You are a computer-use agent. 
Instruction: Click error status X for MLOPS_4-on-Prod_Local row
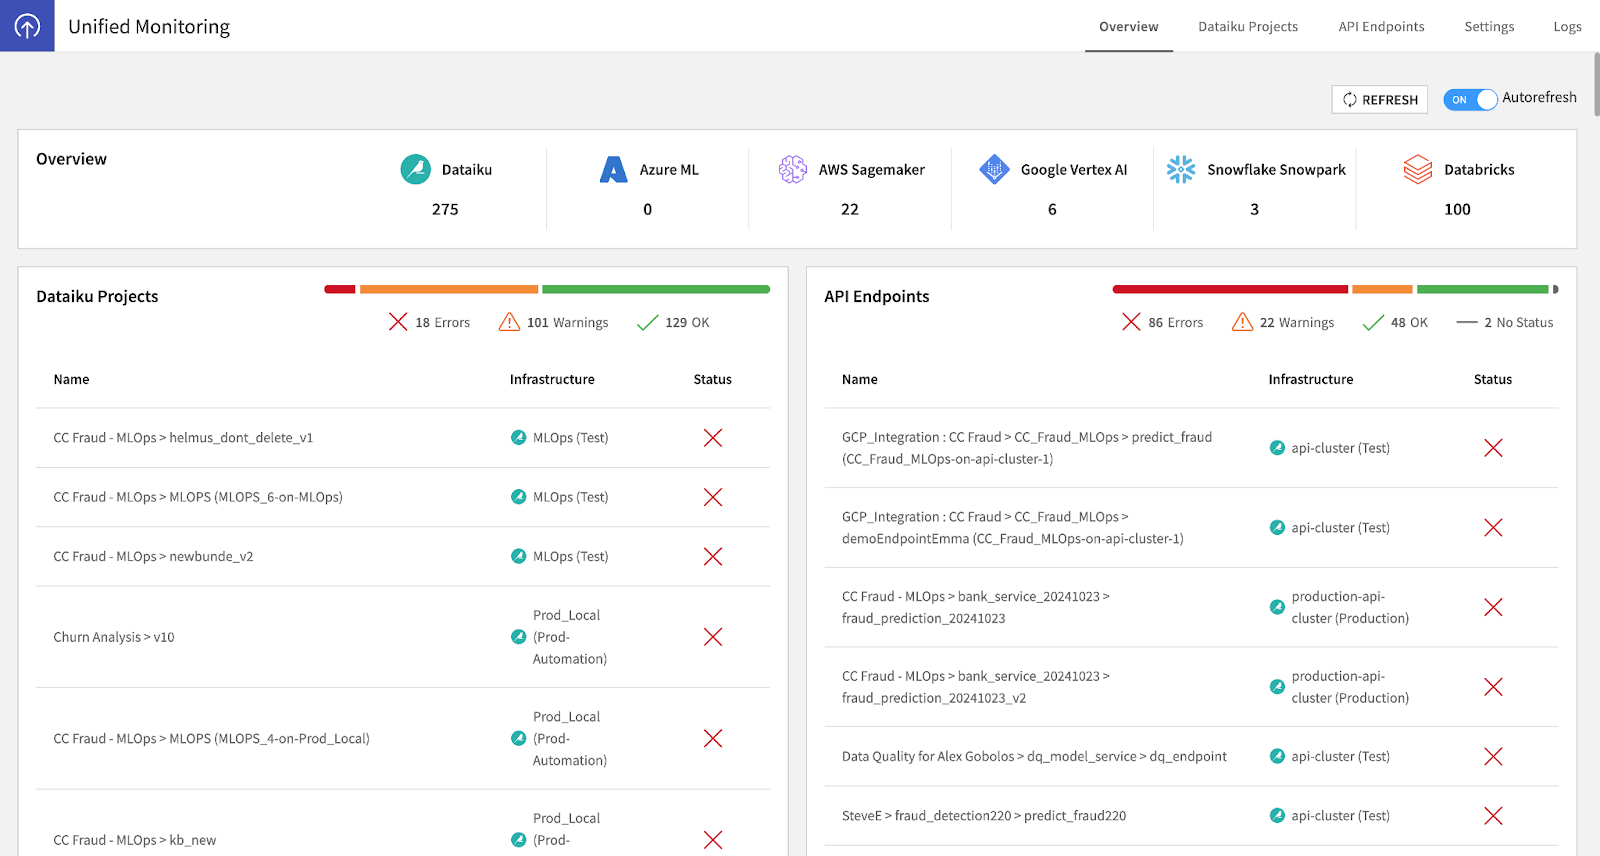click(x=713, y=738)
